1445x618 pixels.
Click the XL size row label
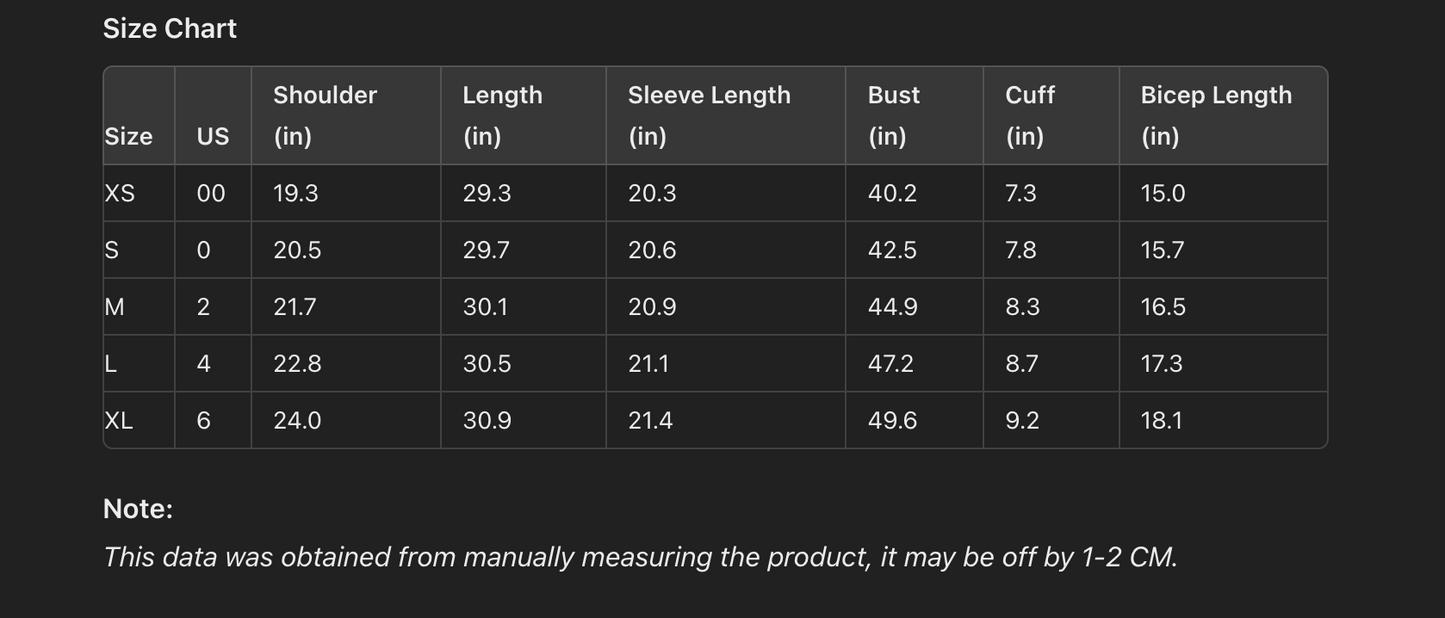(119, 420)
